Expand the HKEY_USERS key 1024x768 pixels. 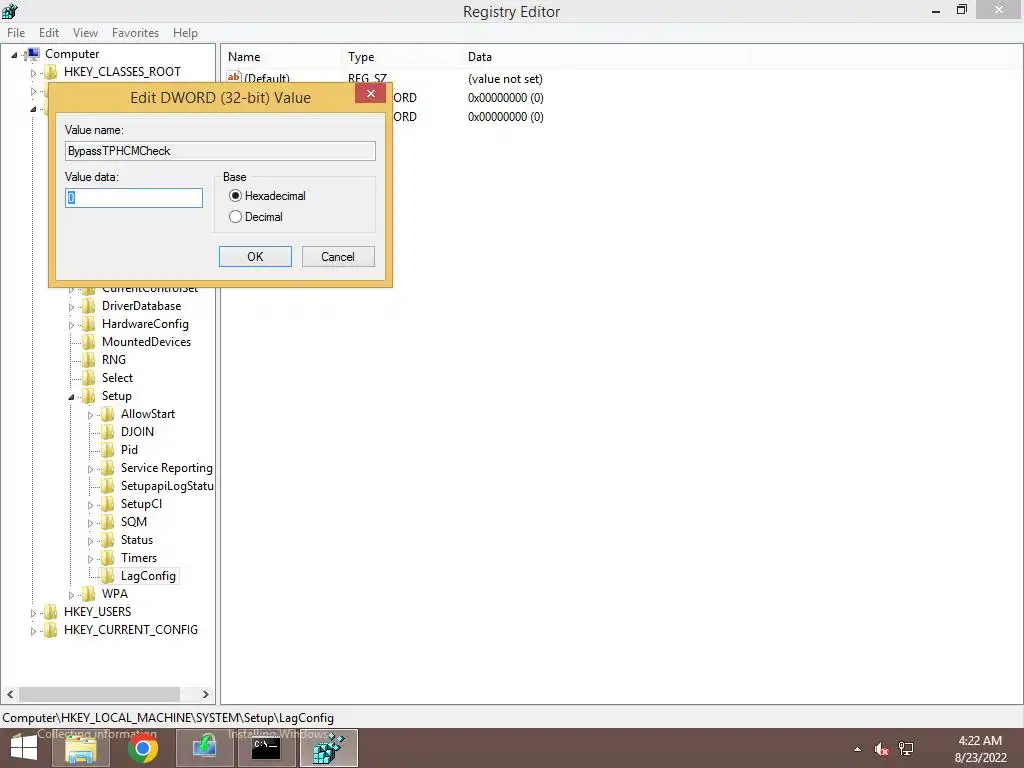(x=33, y=613)
